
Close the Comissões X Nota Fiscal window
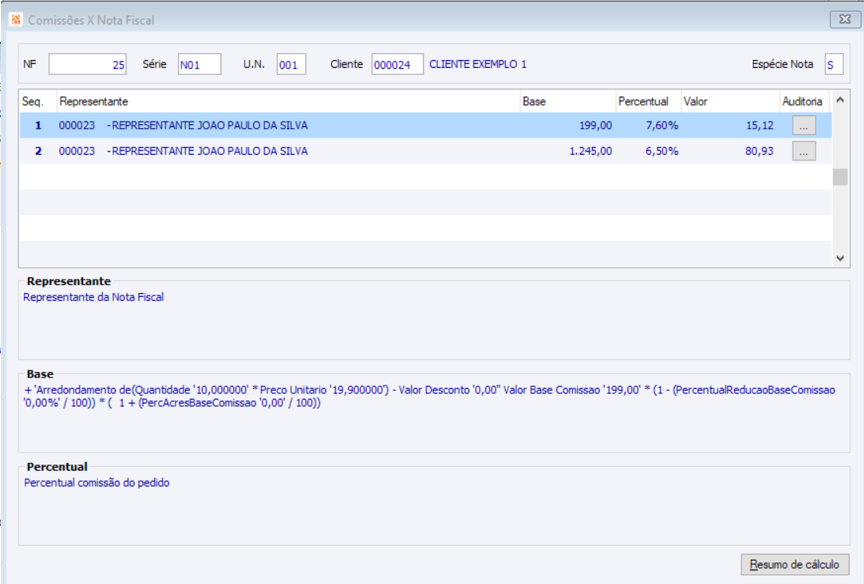(845, 19)
